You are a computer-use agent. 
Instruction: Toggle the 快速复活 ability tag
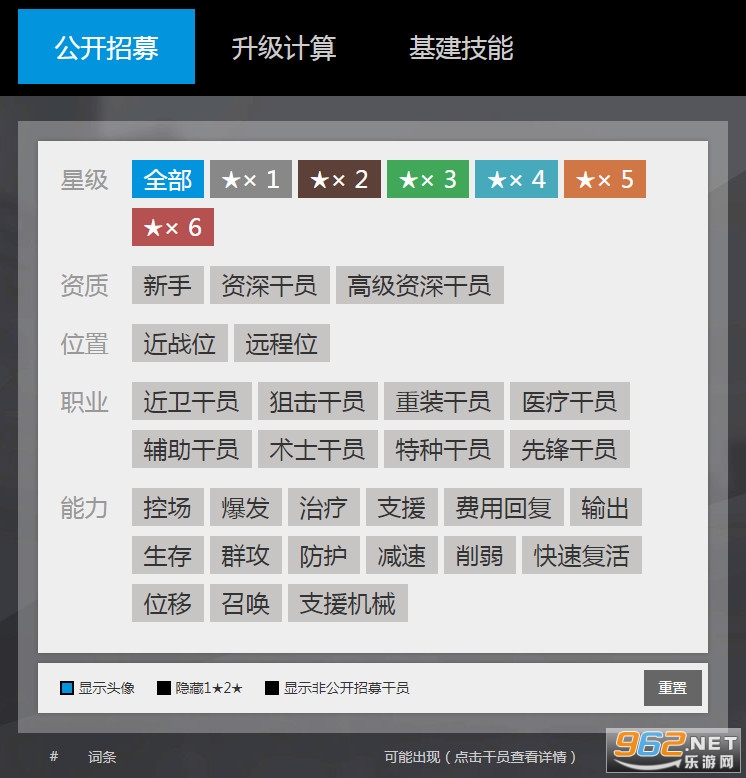[x=581, y=556]
